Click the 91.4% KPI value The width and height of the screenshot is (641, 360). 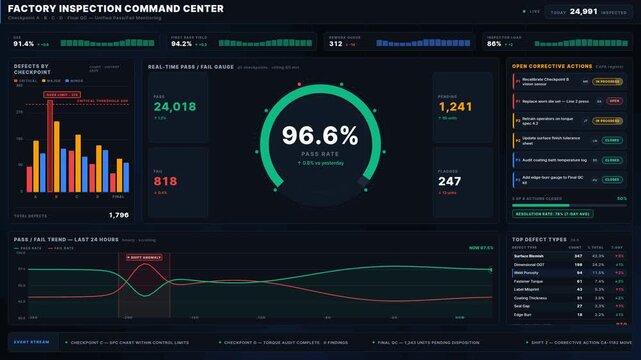(23, 44)
